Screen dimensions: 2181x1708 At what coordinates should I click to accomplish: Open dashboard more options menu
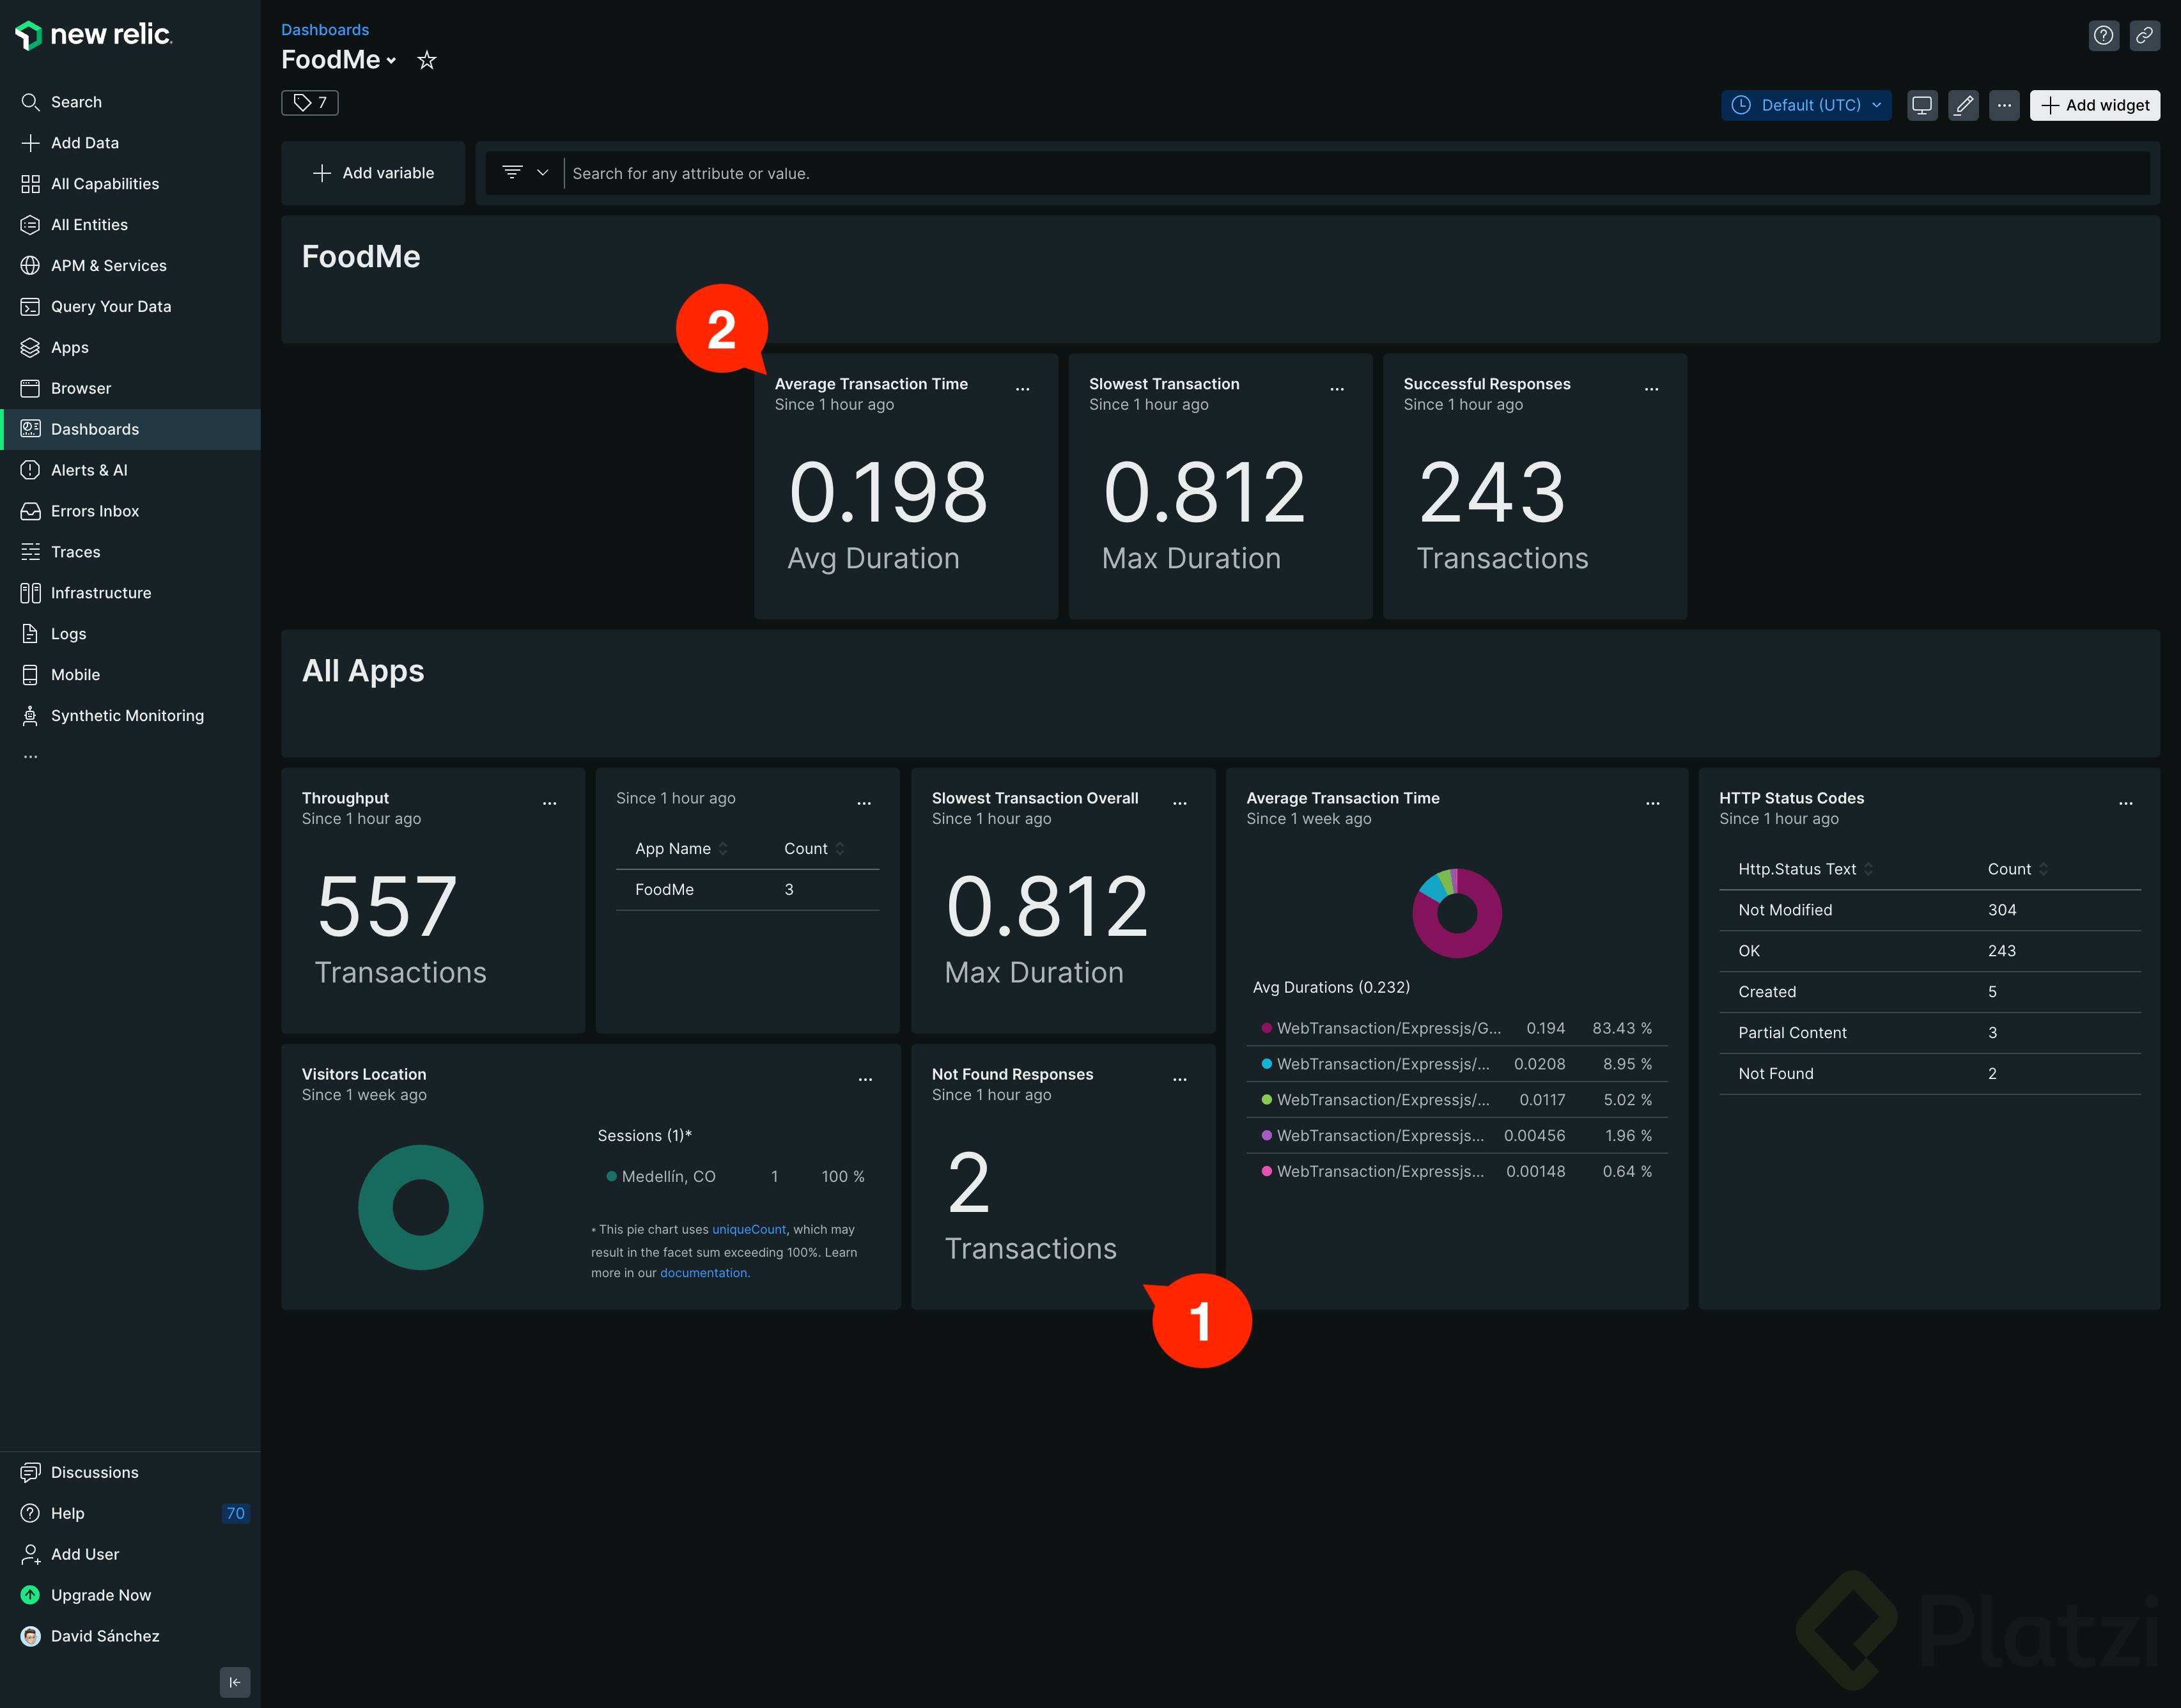(2004, 105)
